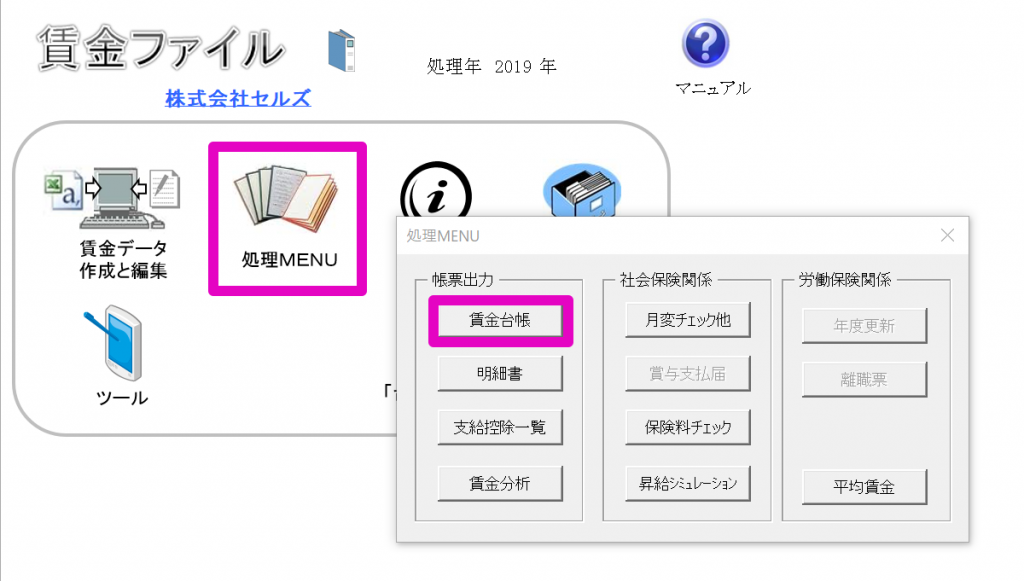This screenshot has width=1024, height=581.
Task: Click the blue binder icon beside title
Action: click(342, 50)
